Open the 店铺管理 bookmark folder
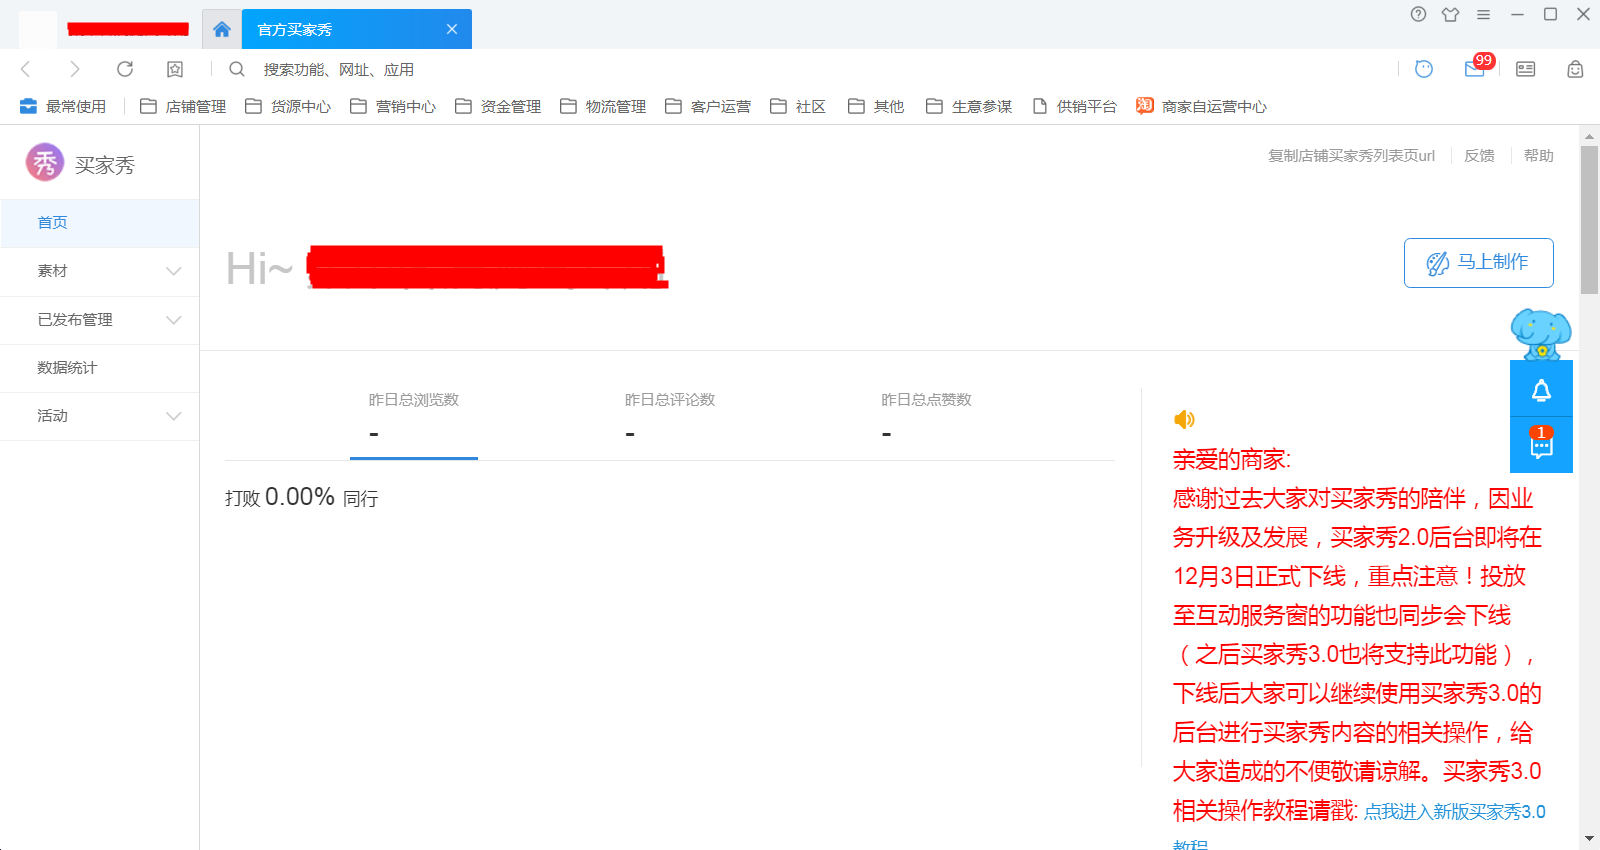 (x=184, y=107)
